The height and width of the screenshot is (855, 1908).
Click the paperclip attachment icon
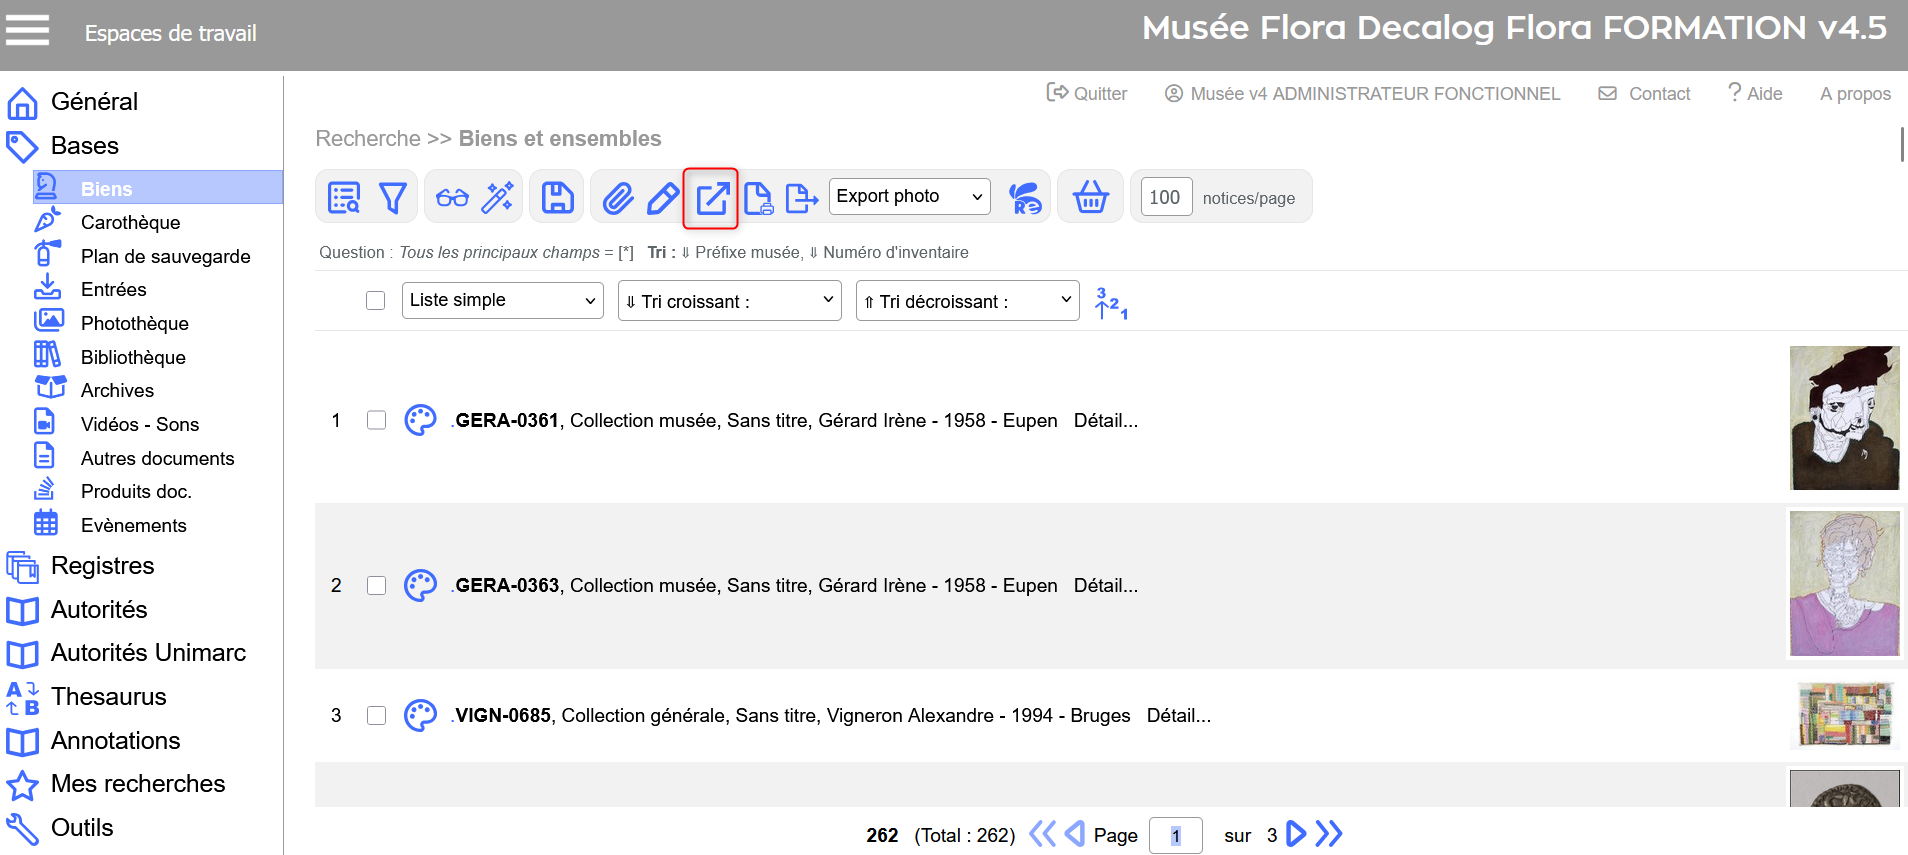[x=618, y=198]
